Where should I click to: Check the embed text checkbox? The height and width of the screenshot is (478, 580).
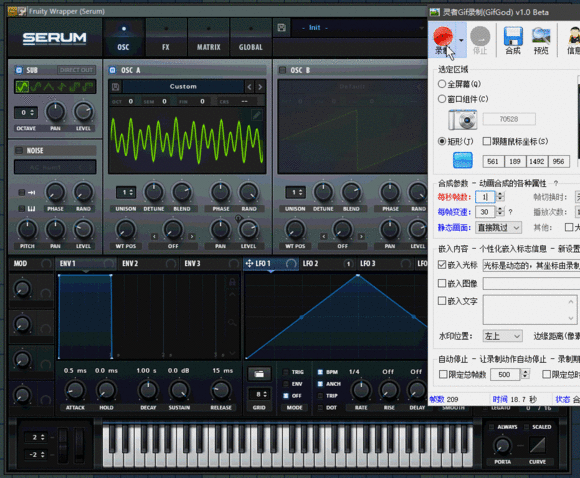(x=442, y=301)
